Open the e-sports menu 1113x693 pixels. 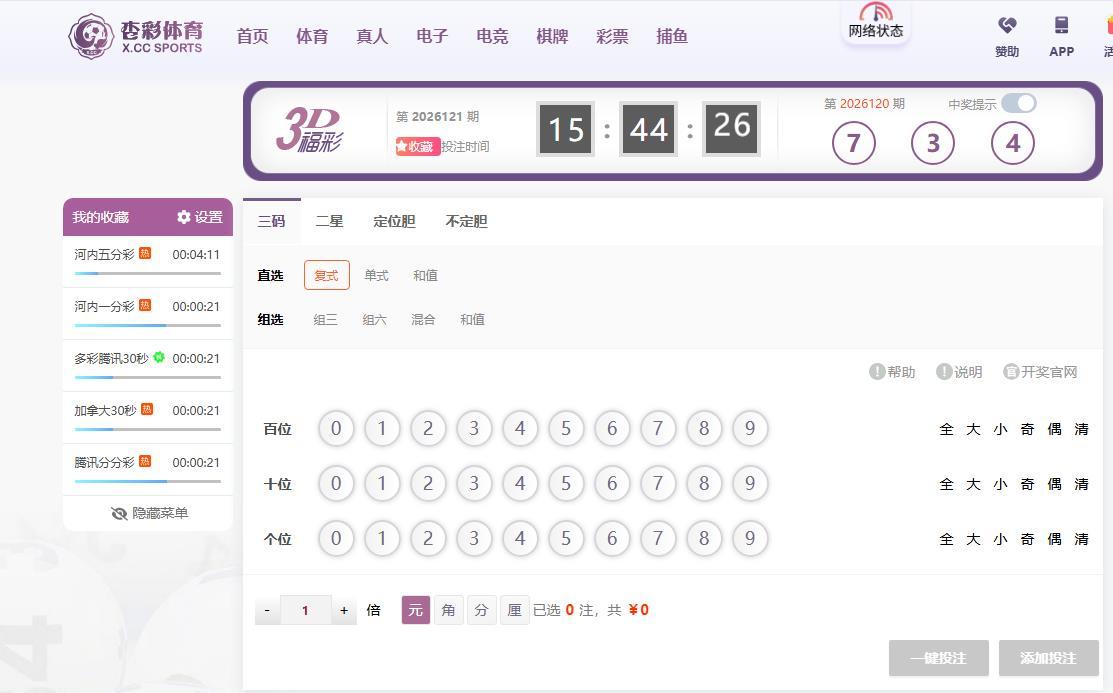493,36
